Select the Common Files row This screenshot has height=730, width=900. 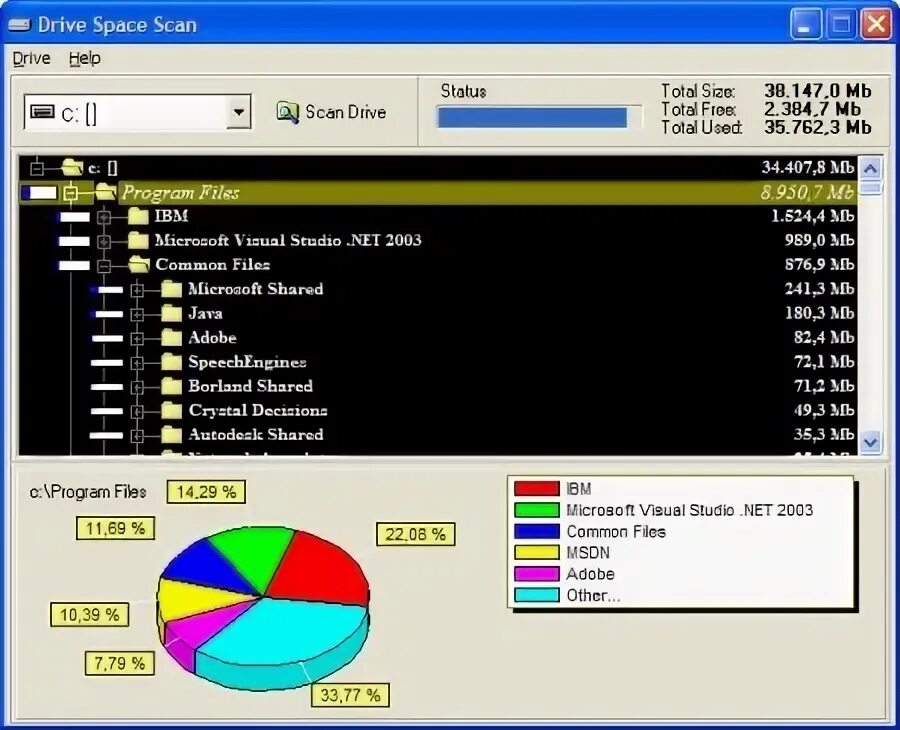tap(438, 265)
